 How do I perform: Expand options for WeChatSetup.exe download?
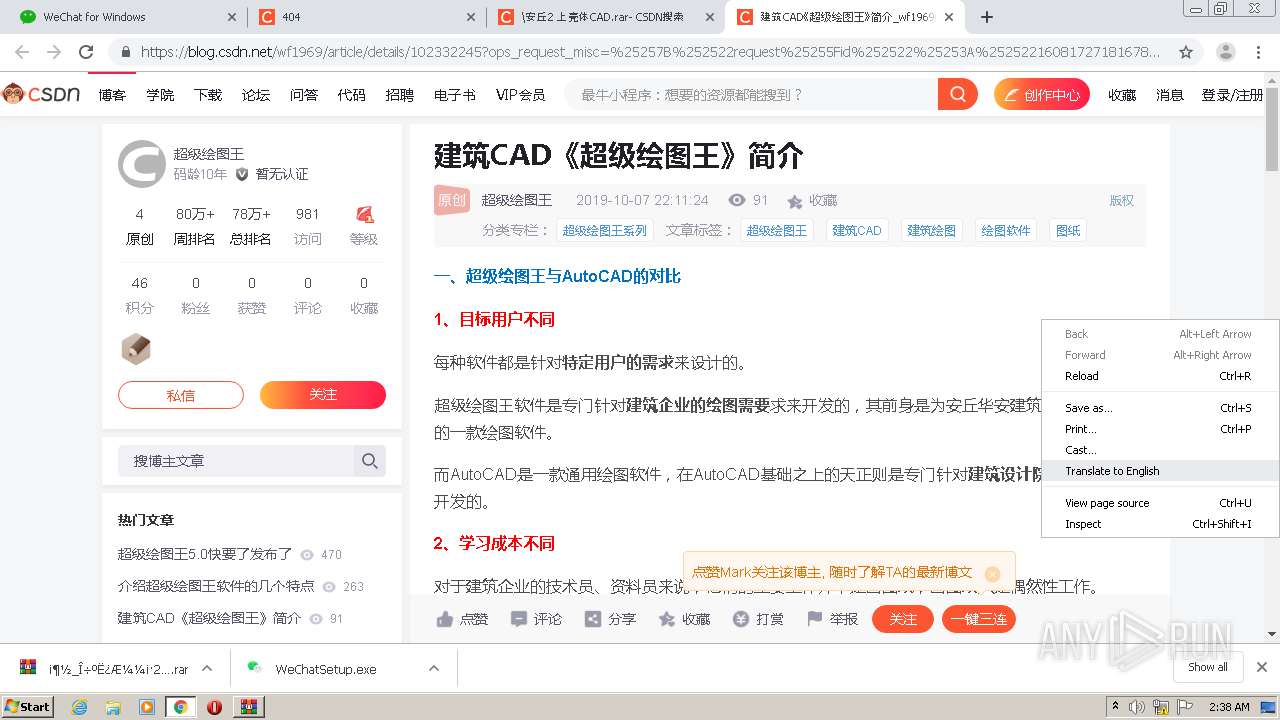tap(434, 668)
